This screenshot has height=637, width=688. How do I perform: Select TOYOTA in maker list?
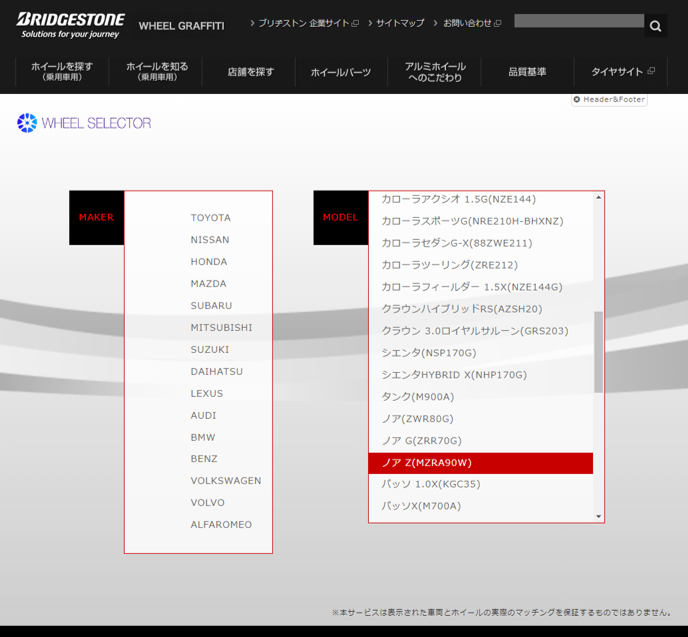click(x=210, y=218)
